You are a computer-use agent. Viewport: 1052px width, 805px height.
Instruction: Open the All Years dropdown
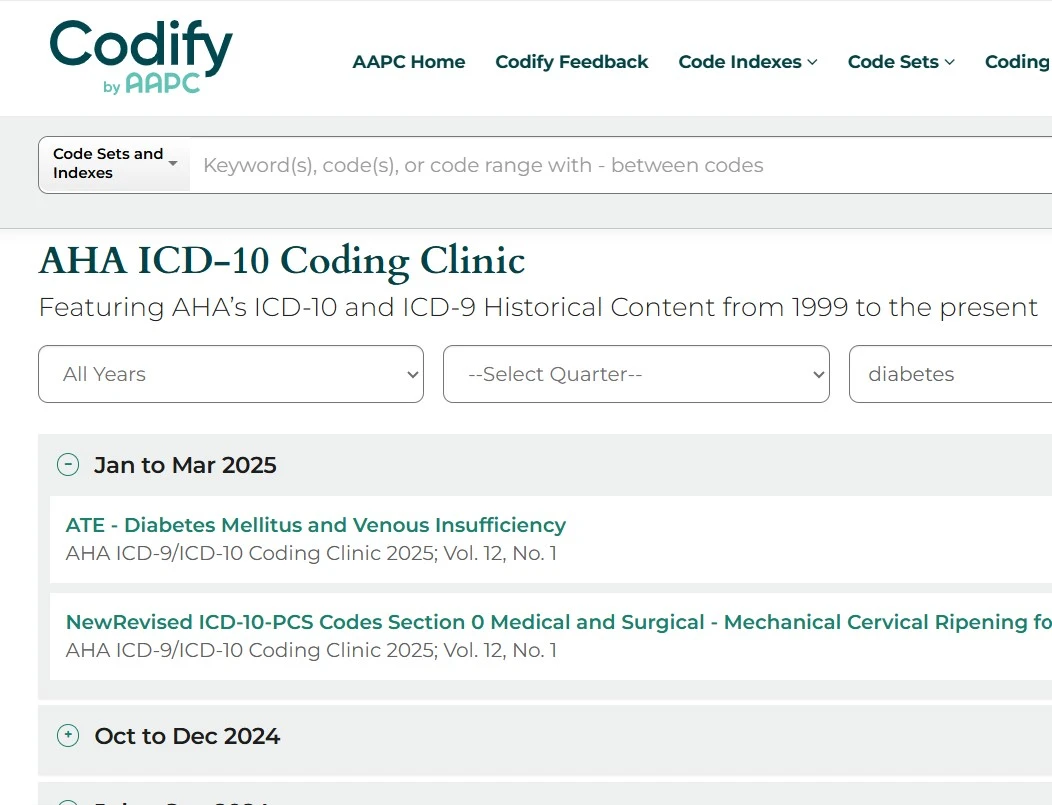click(x=231, y=374)
